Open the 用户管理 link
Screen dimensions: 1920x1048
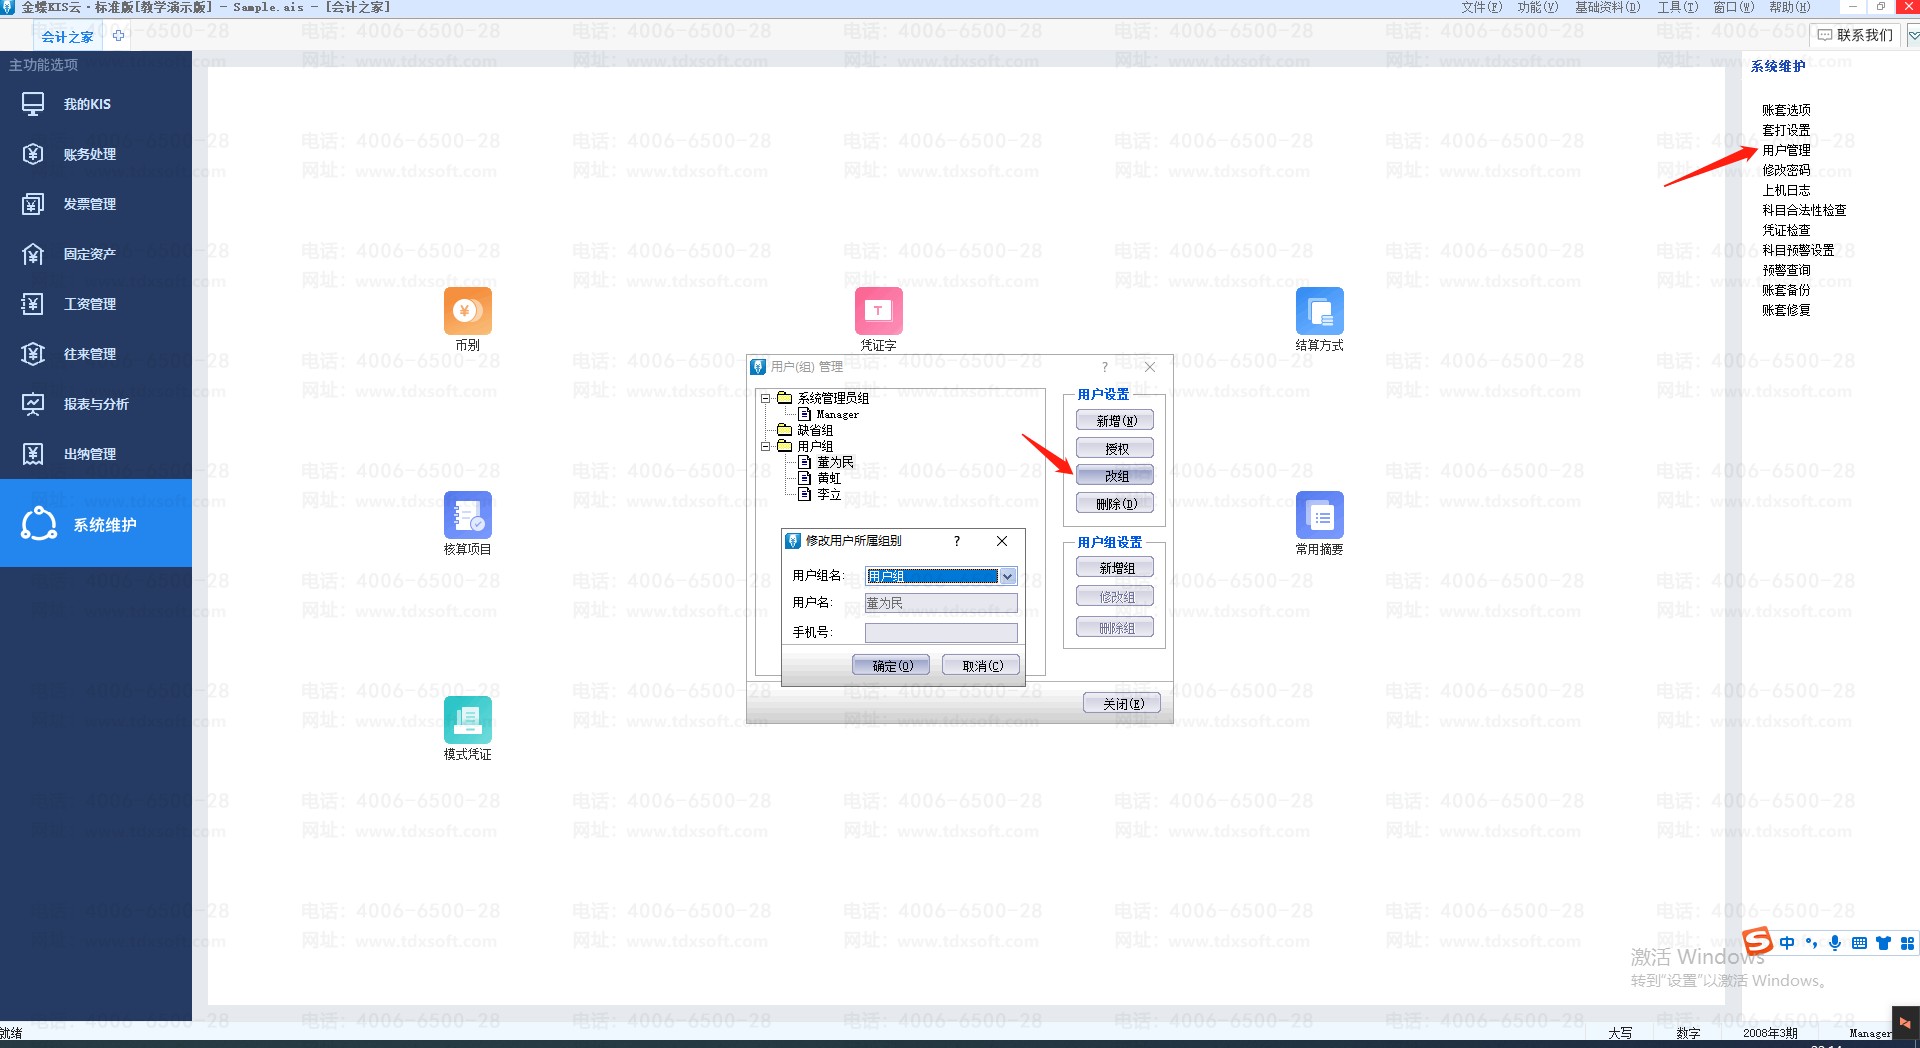pyautogui.click(x=1786, y=150)
